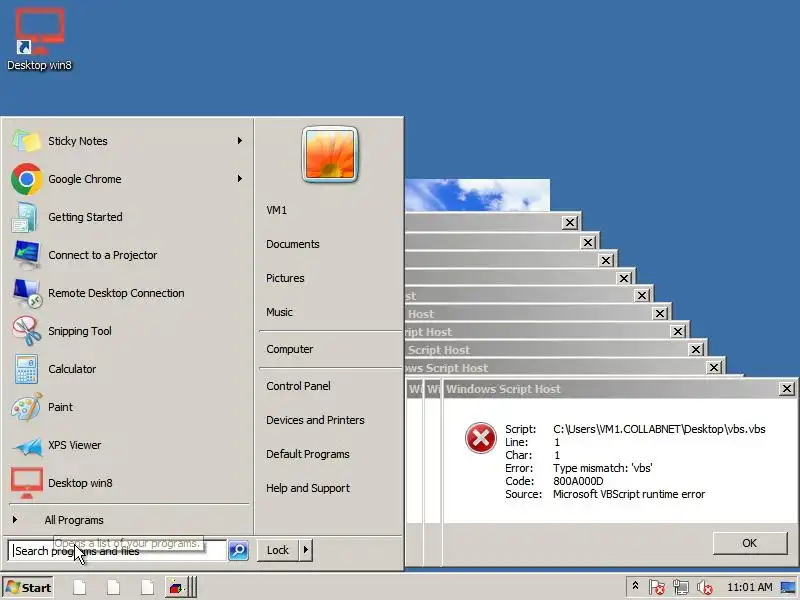Close the topmost stacked background window
The height and width of the screenshot is (600, 800).
569,222
